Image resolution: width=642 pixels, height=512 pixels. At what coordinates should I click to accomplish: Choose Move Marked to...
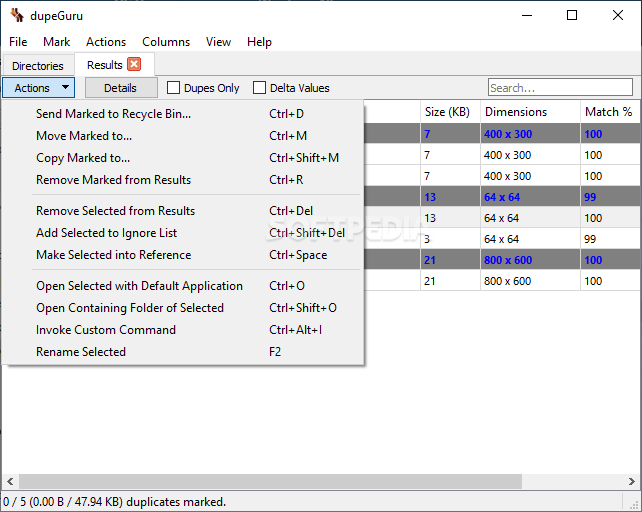tap(183, 136)
